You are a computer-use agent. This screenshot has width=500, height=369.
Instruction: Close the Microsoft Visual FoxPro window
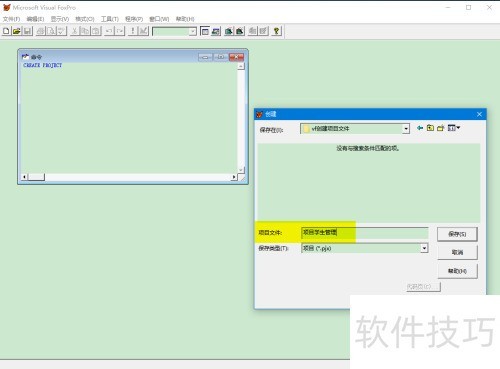point(489,8)
